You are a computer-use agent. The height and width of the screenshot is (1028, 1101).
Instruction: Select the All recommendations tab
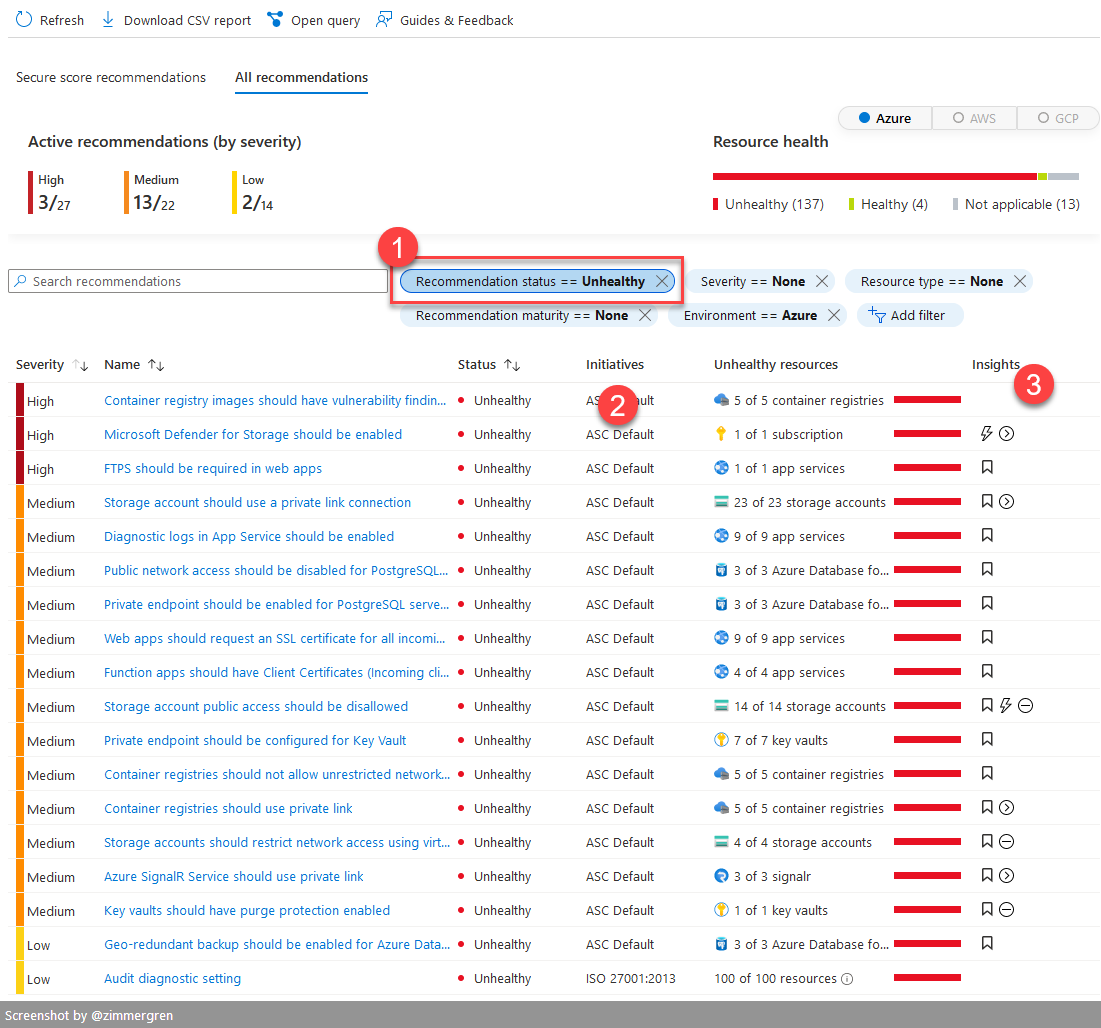pos(301,77)
